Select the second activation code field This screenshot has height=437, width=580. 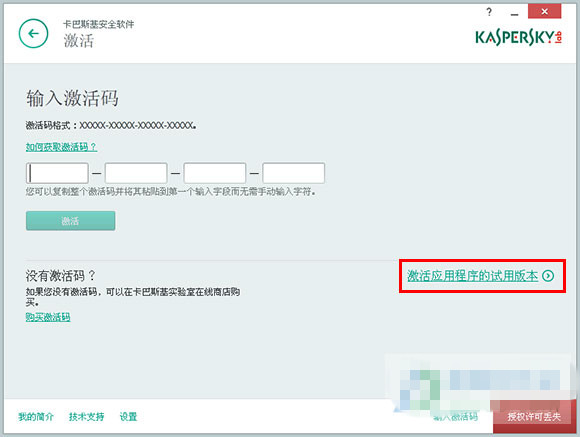[136, 173]
